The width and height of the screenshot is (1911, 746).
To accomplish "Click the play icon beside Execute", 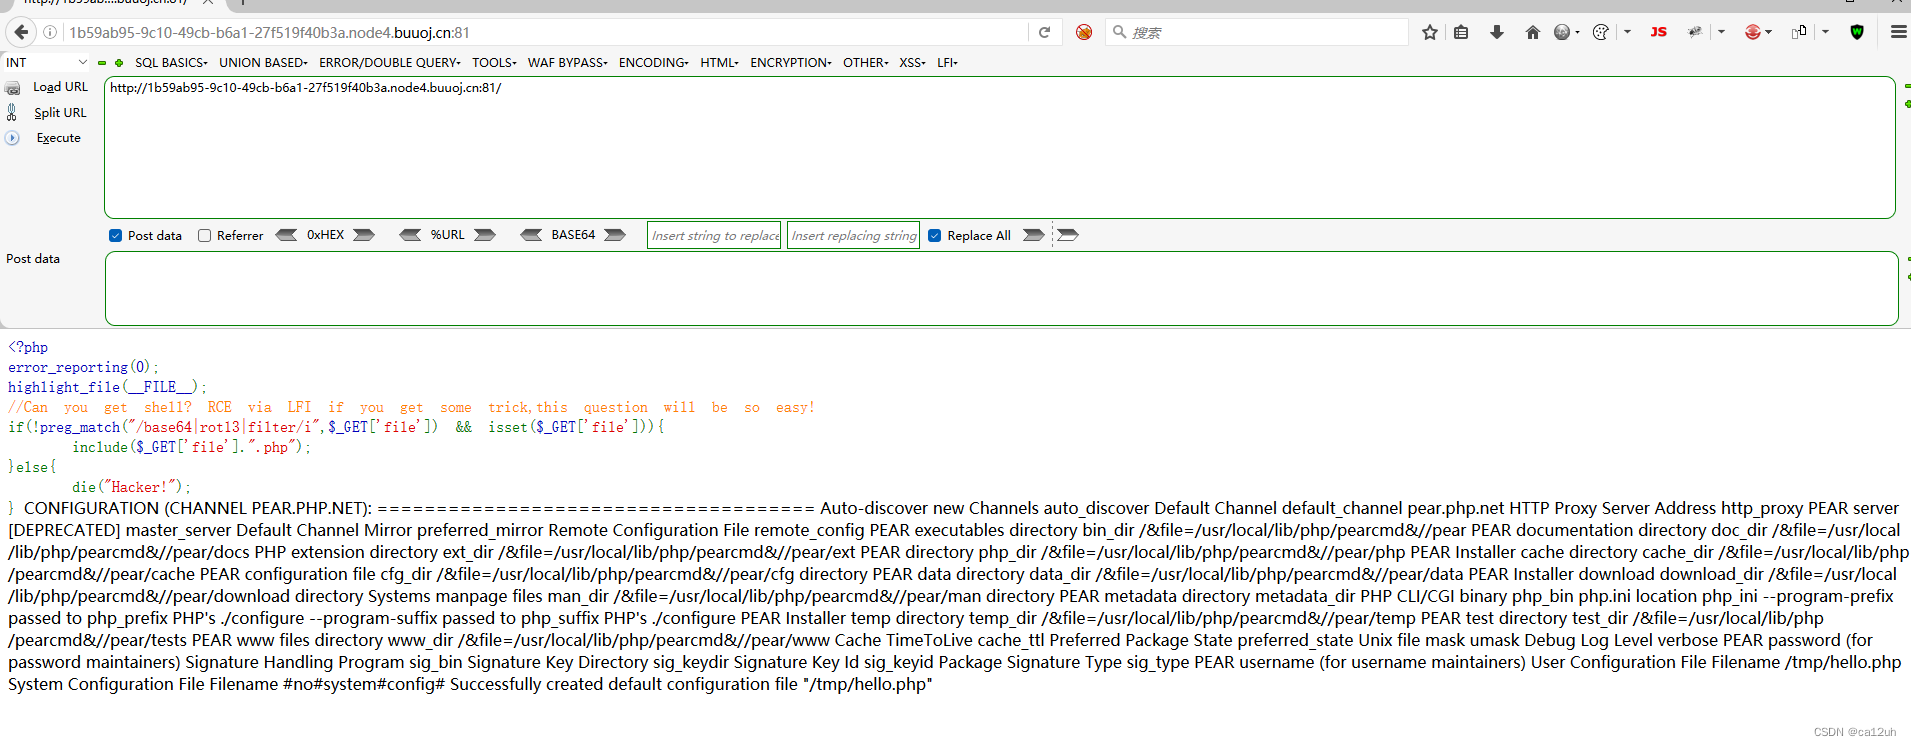I will click(x=12, y=138).
